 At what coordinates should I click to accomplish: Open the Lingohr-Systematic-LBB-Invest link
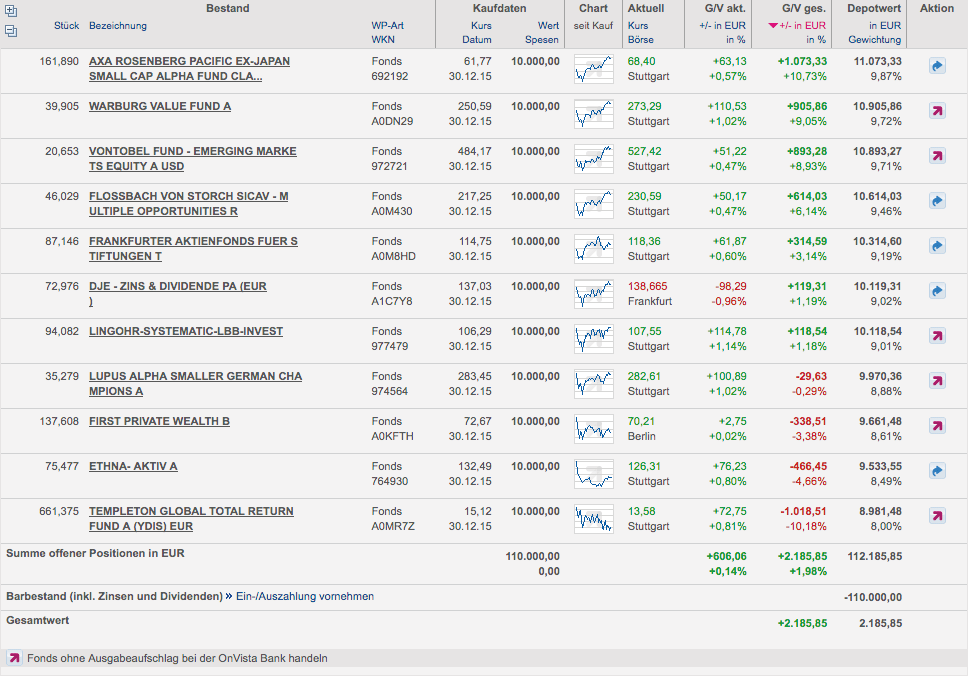pyautogui.click(x=186, y=332)
